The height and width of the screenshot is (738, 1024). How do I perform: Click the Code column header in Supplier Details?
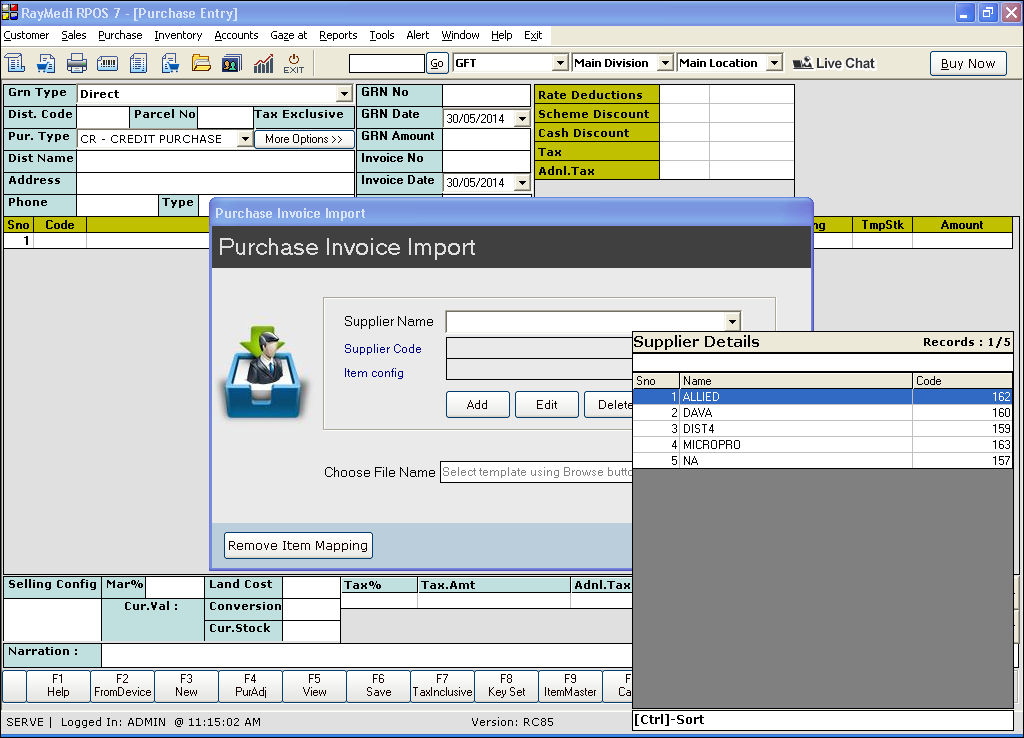(x=962, y=381)
